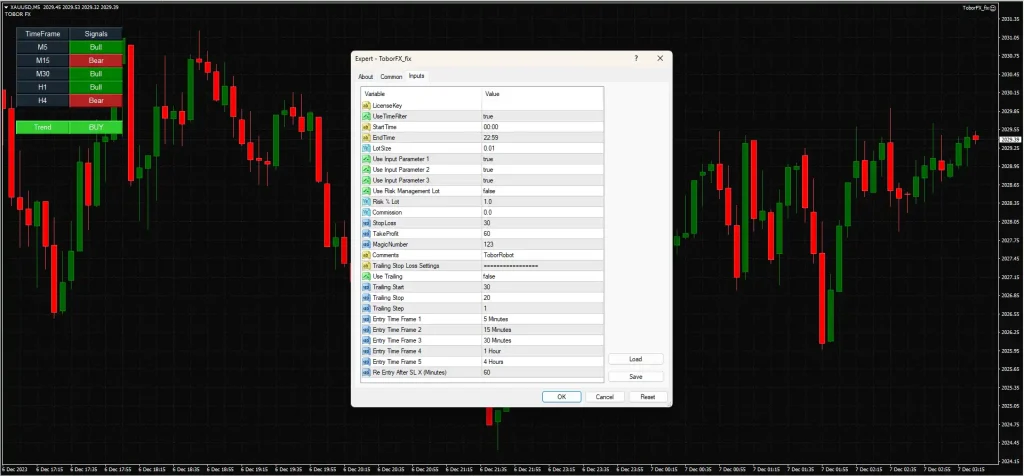
Task: Click the UseTimeFilter boolean type icon
Action: click(366, 116)
